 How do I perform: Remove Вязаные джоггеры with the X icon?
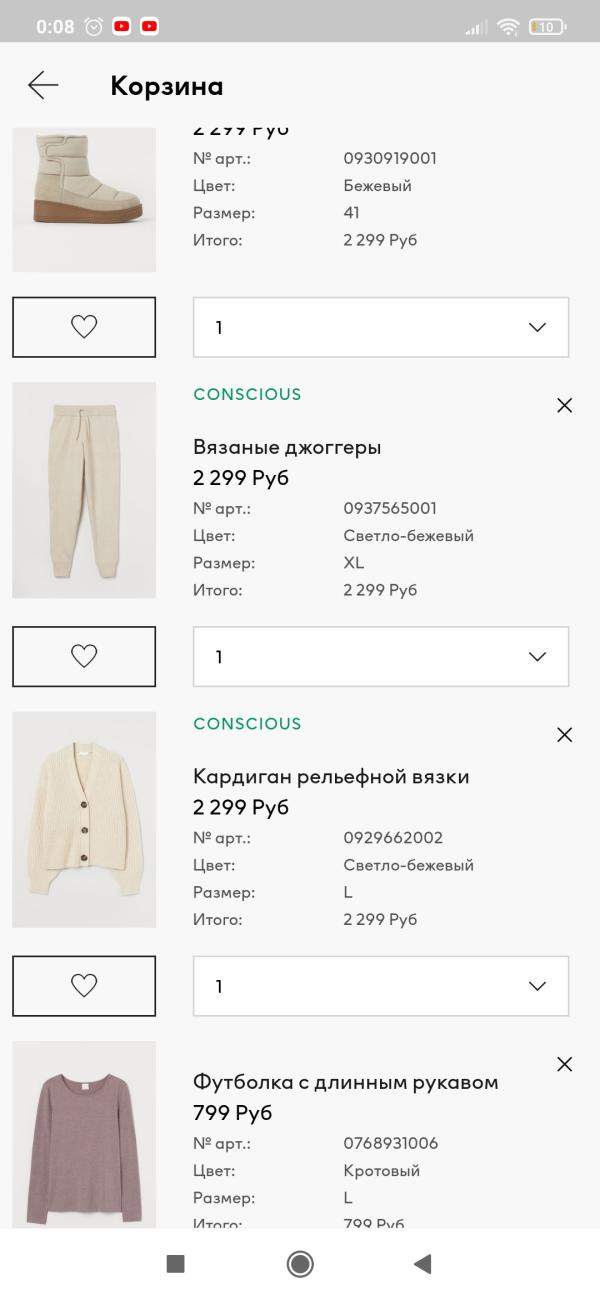[564, 405]
